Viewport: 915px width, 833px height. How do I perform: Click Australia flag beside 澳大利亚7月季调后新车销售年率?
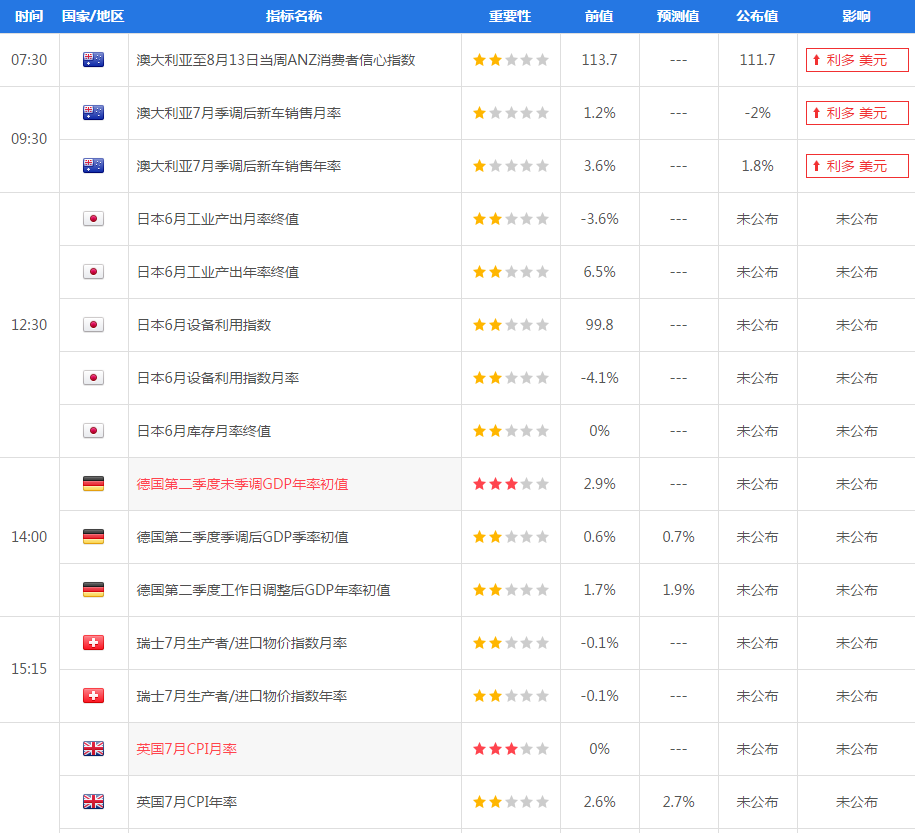tap(93, 166)
